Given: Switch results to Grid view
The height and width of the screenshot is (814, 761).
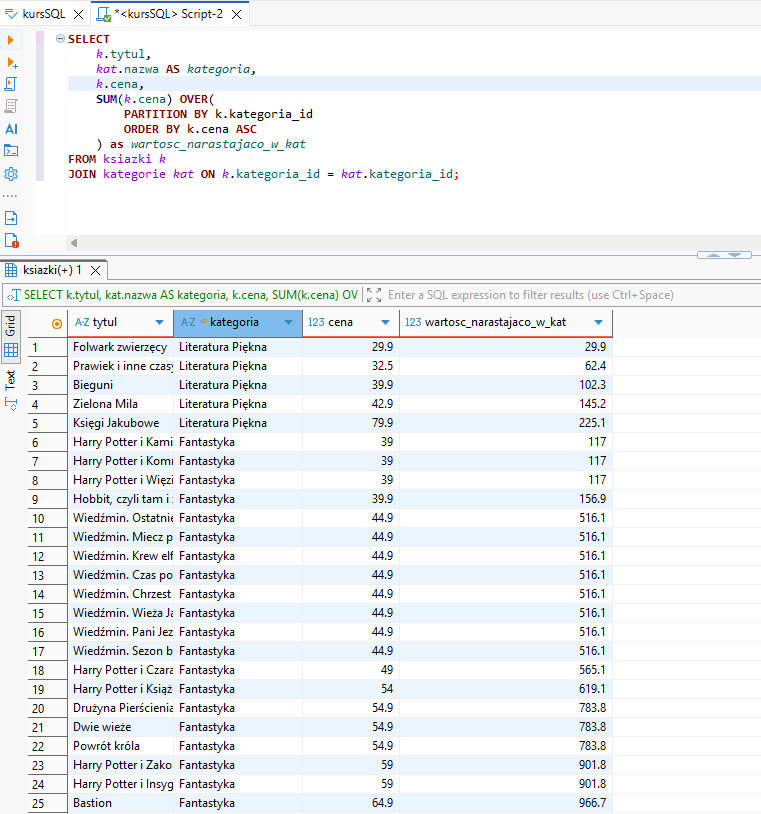Looking at the screenshot, I should pos(11,326).
